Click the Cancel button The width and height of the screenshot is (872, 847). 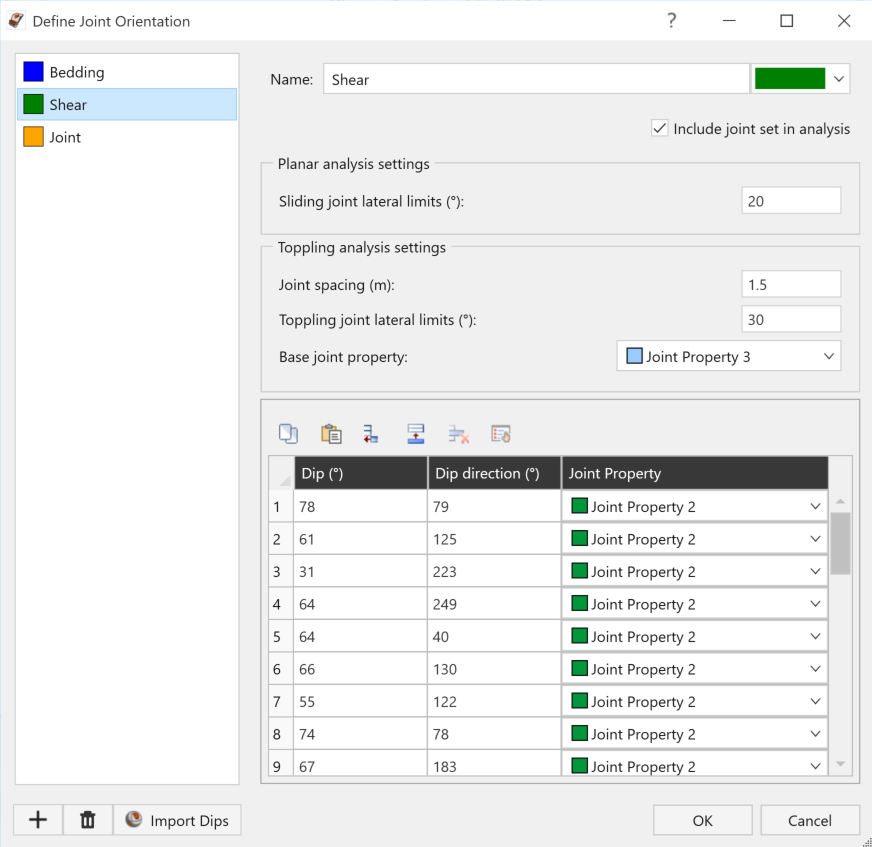pos(810,820)
